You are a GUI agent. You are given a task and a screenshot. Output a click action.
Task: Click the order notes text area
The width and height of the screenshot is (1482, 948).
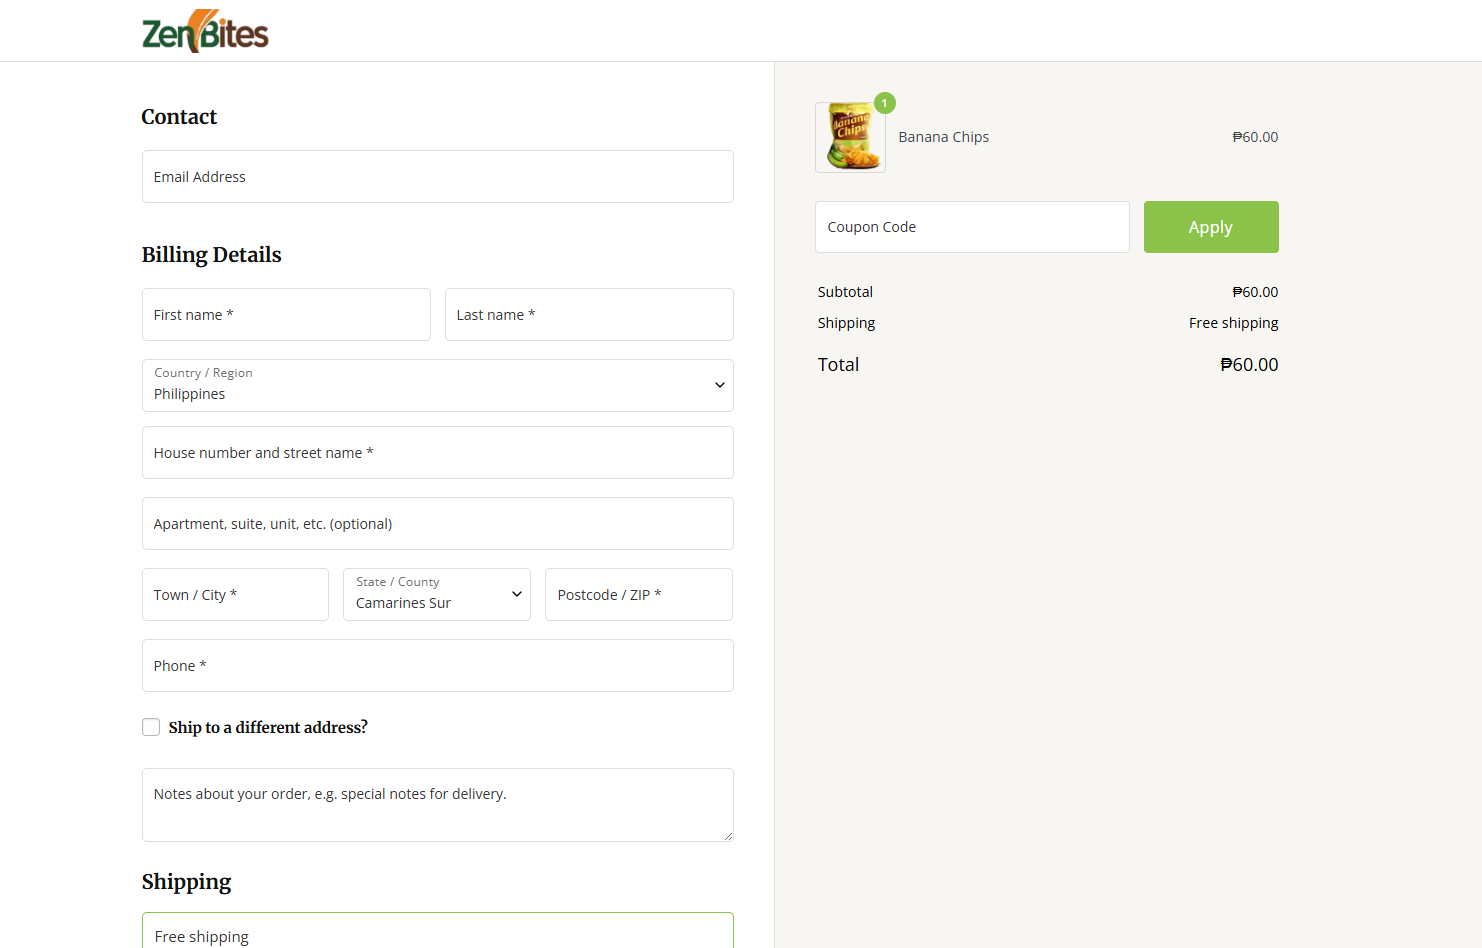coord(437,805)
